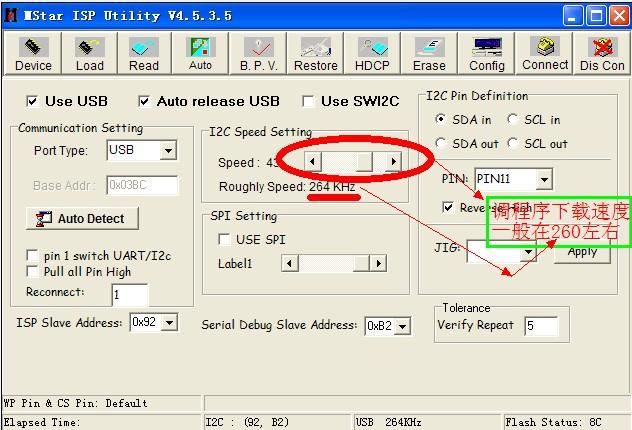Minimize the MStar ISP Utility window

tap(573, 15)
